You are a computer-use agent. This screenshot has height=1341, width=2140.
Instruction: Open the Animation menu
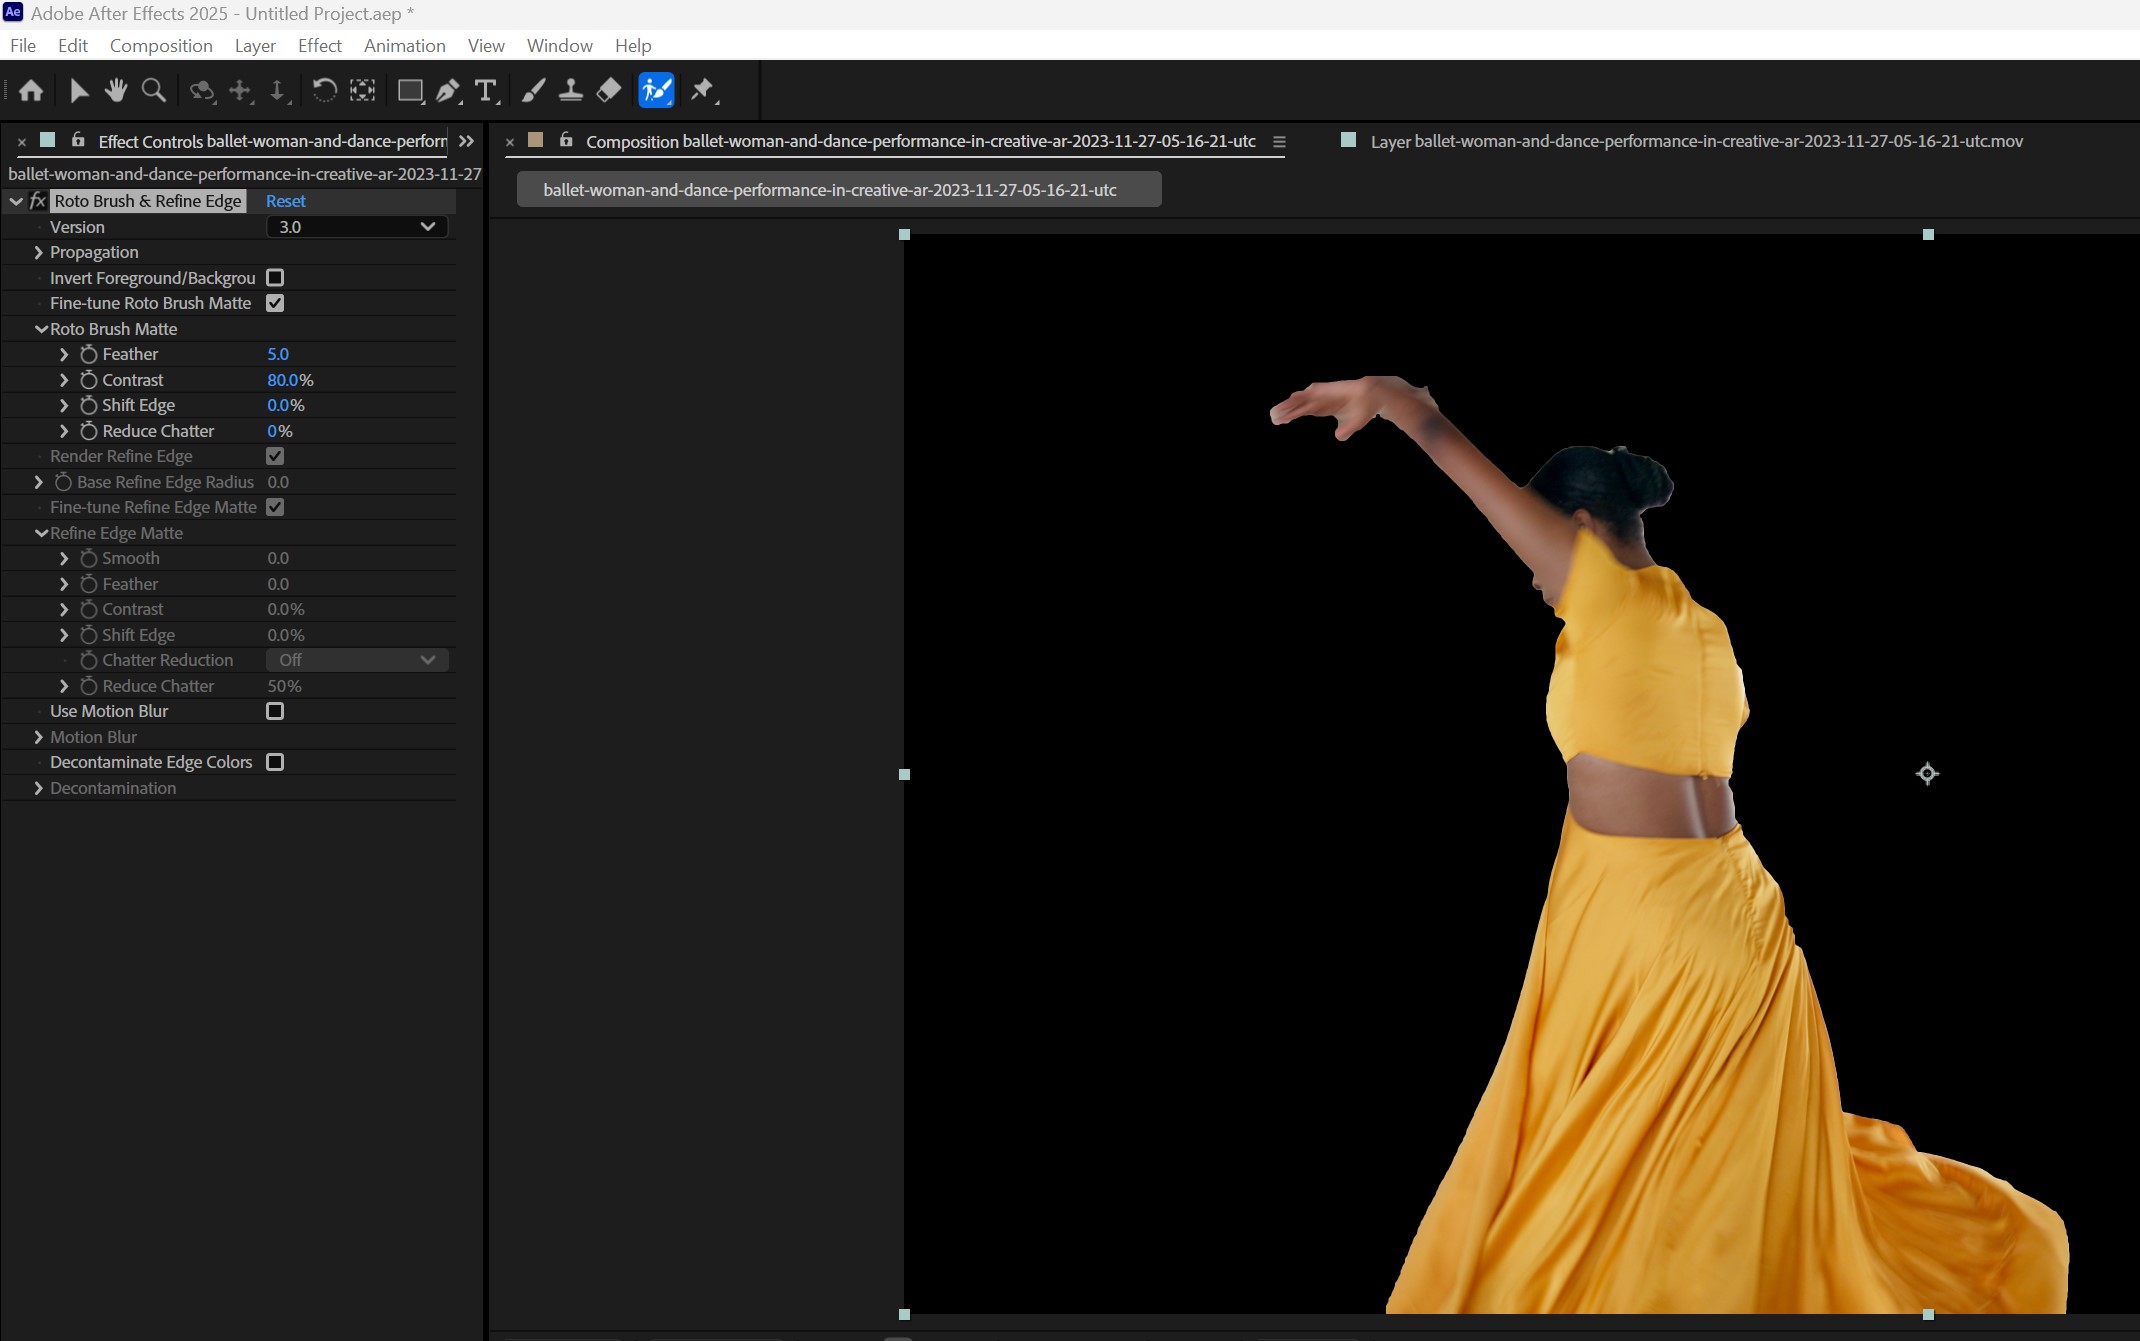point(404,45)
